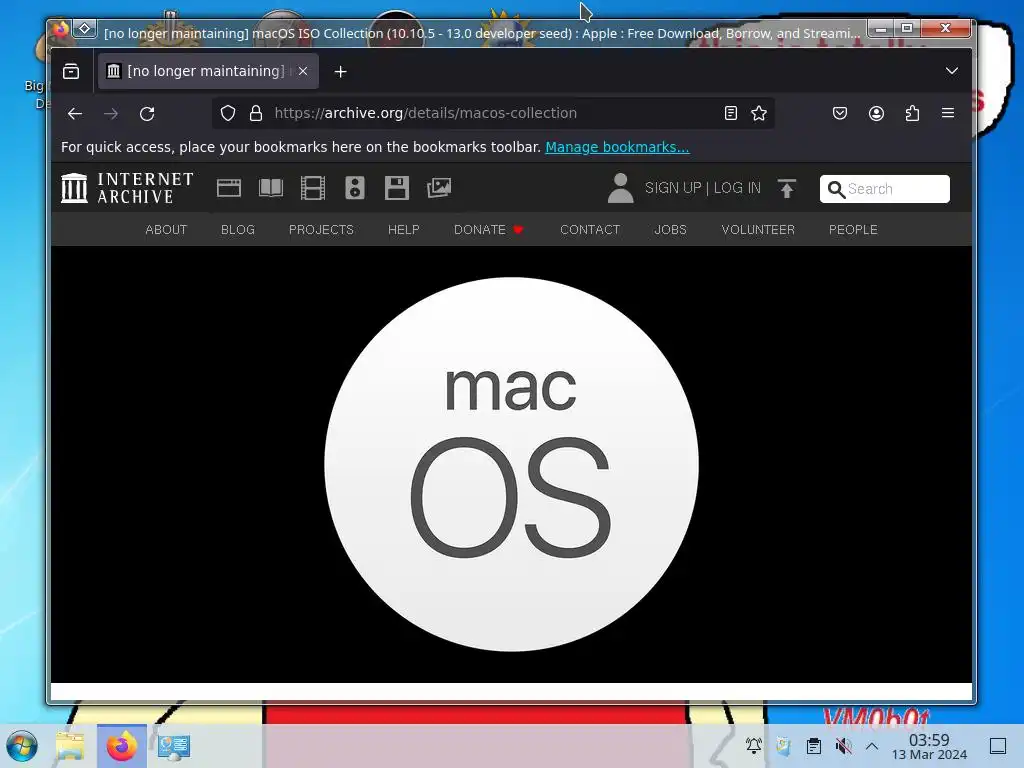Click the show desktop button
Image resolution: width=1024 pixels, height=768 pixels.
[x=998, y=745]
